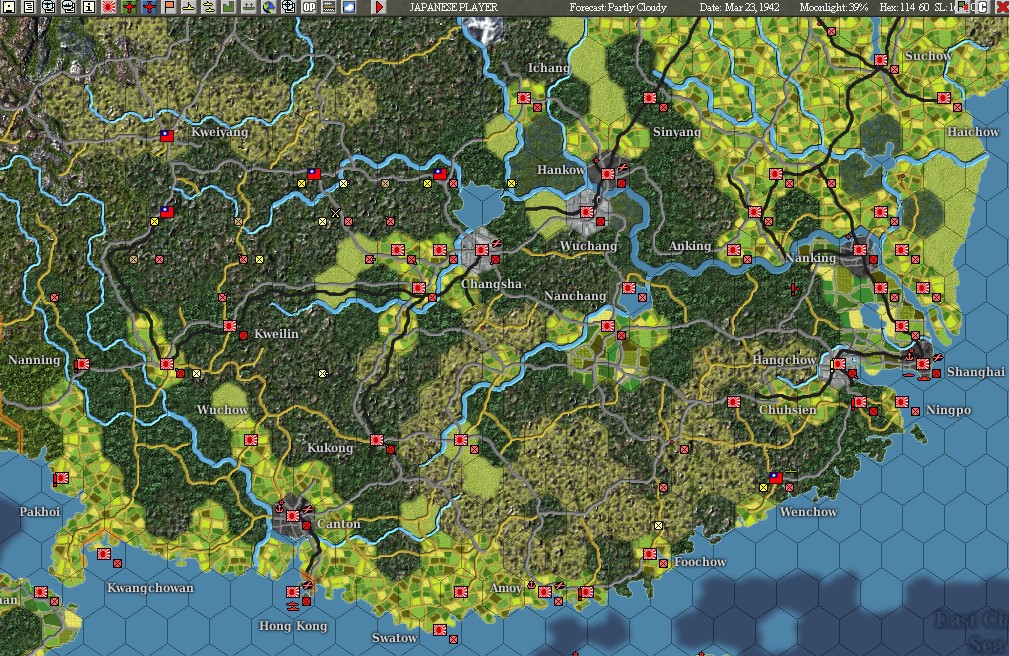
Task: Select the Canton Japanese base flag
Action: [293, 516]
